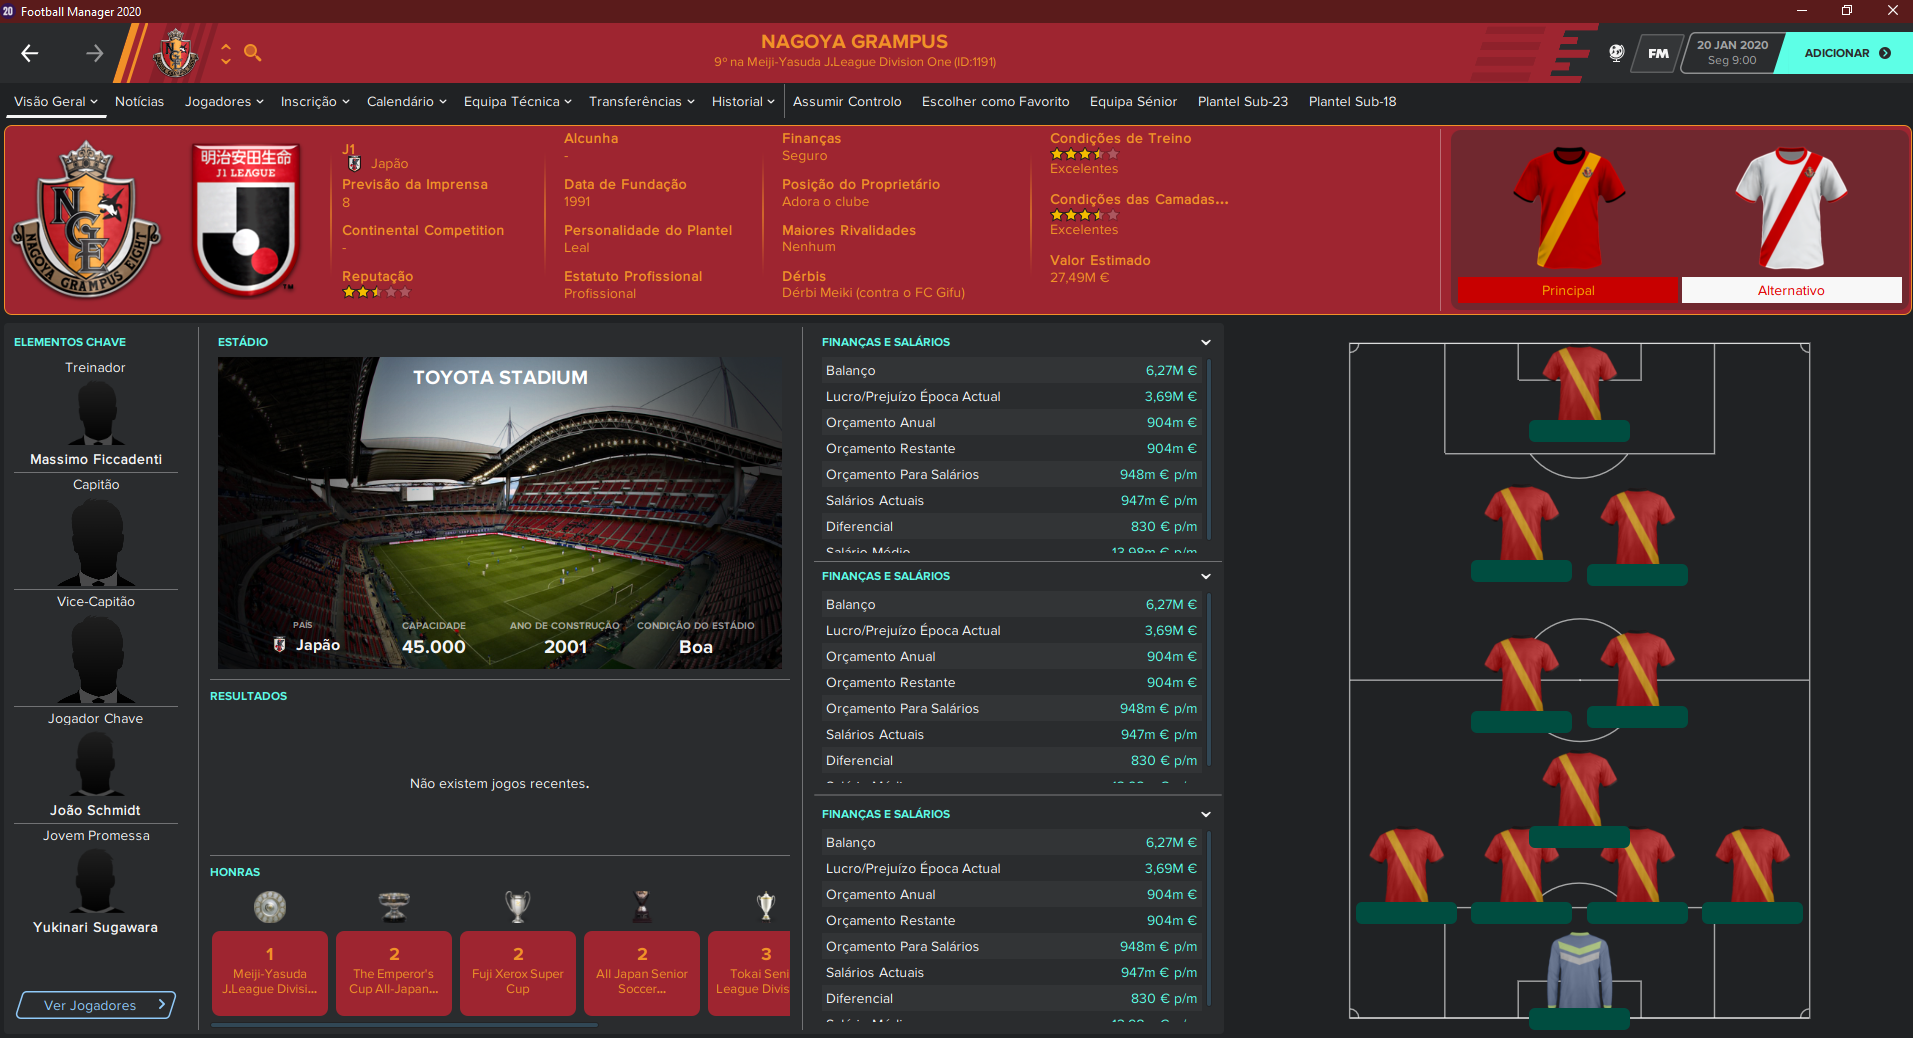This screenshot has height=1038, width=1913.
Task: Click the lone defensive midfielder shirt on the pitch
Action: 1579,790
